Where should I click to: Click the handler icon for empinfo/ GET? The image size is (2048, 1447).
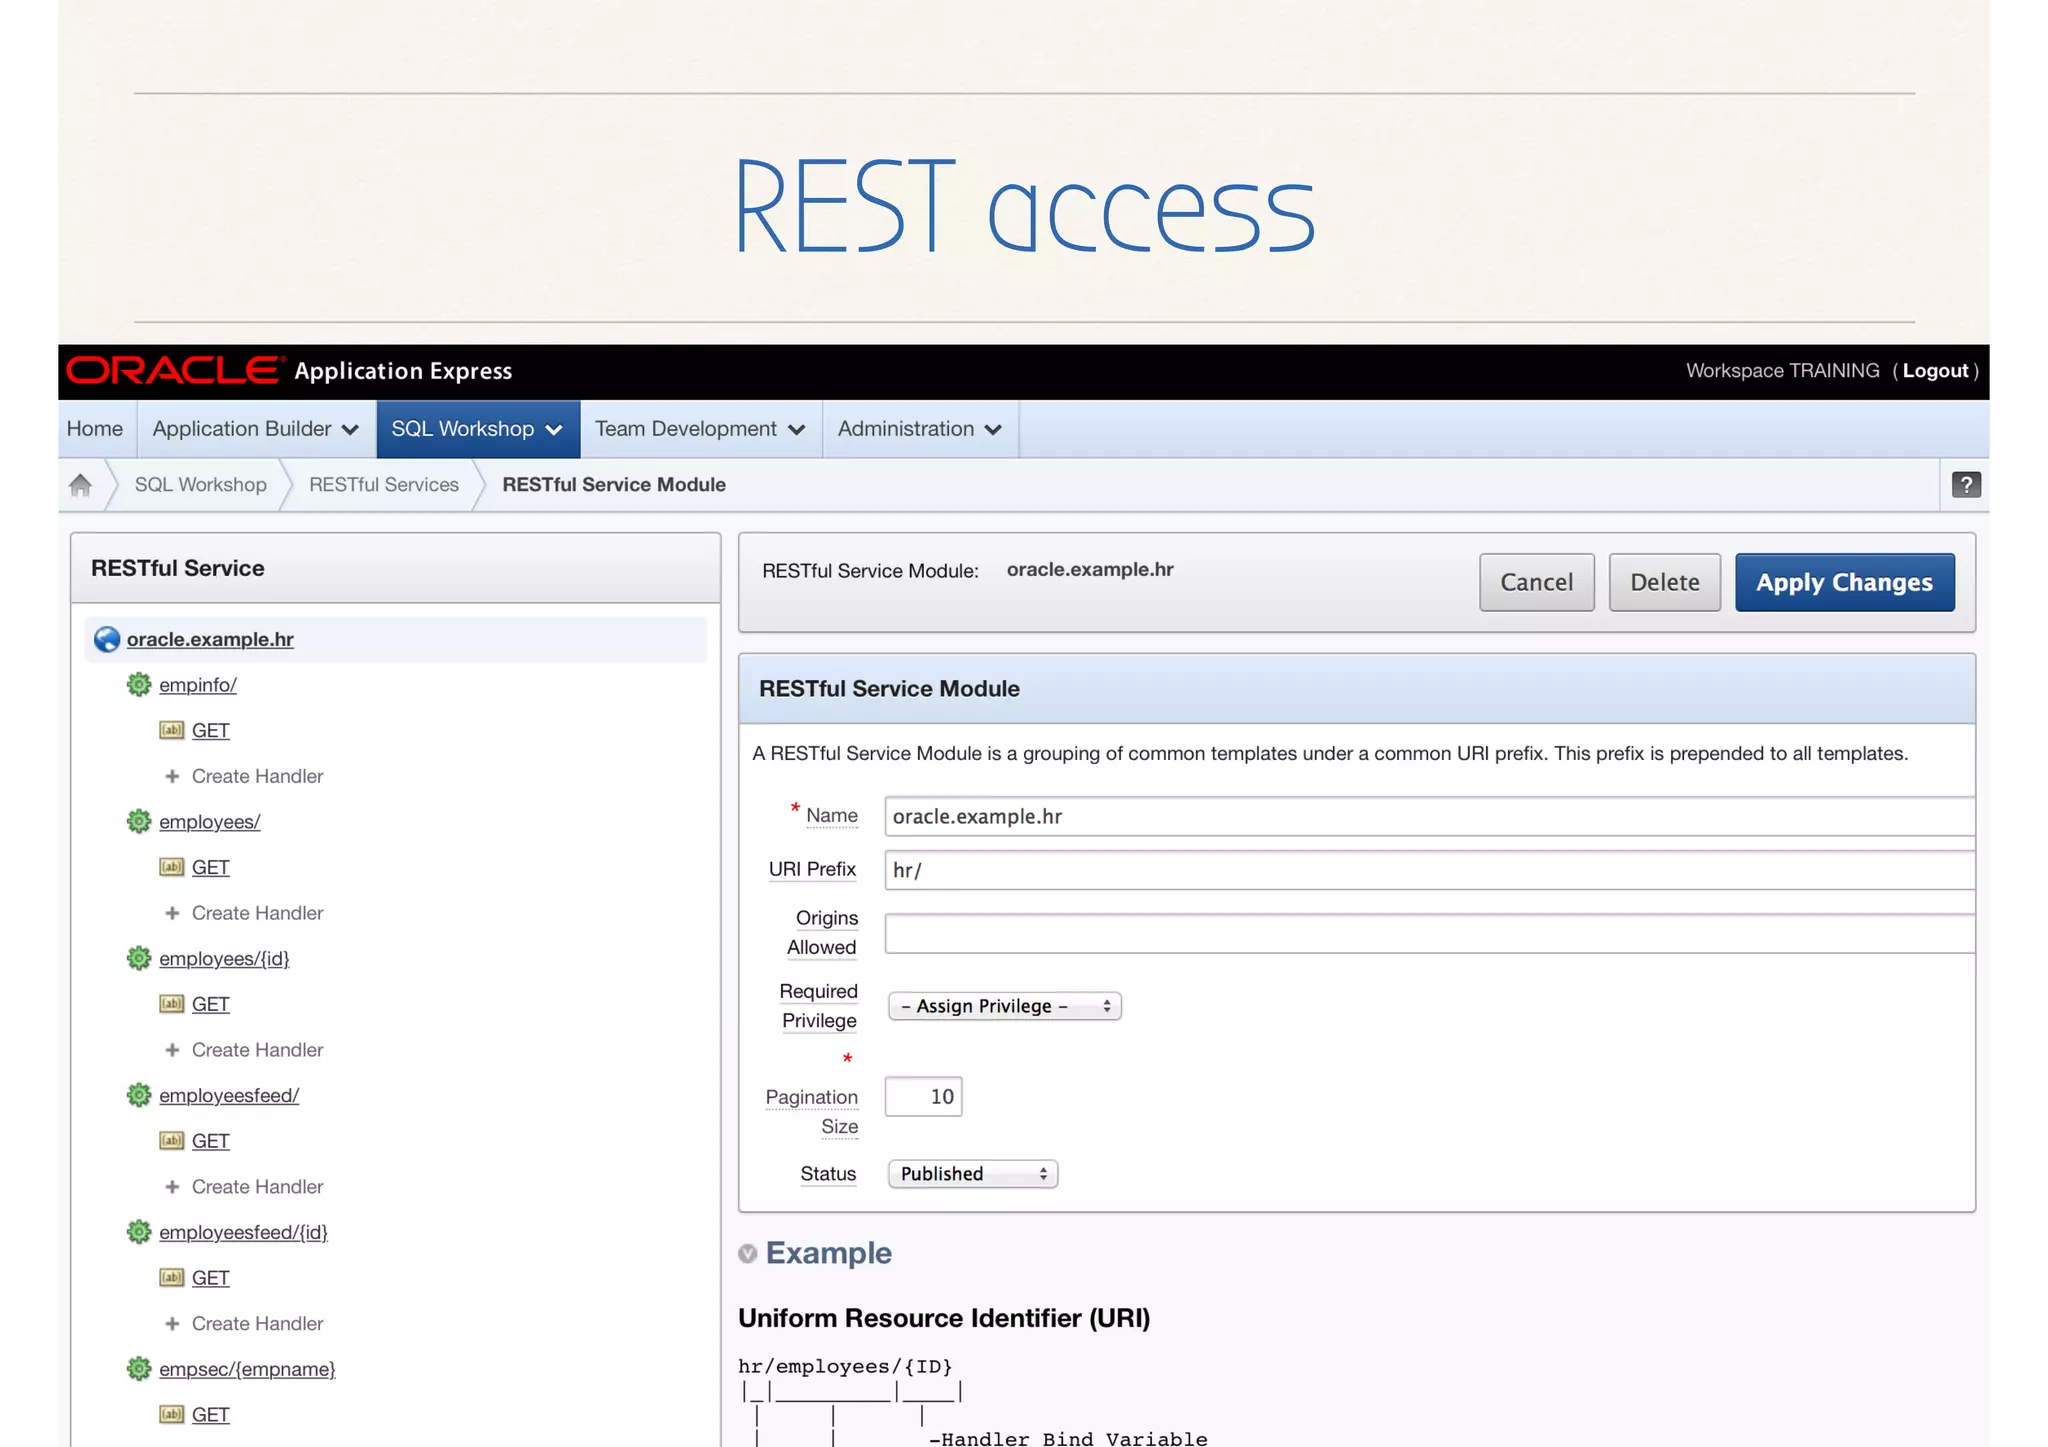coord(172,730)
